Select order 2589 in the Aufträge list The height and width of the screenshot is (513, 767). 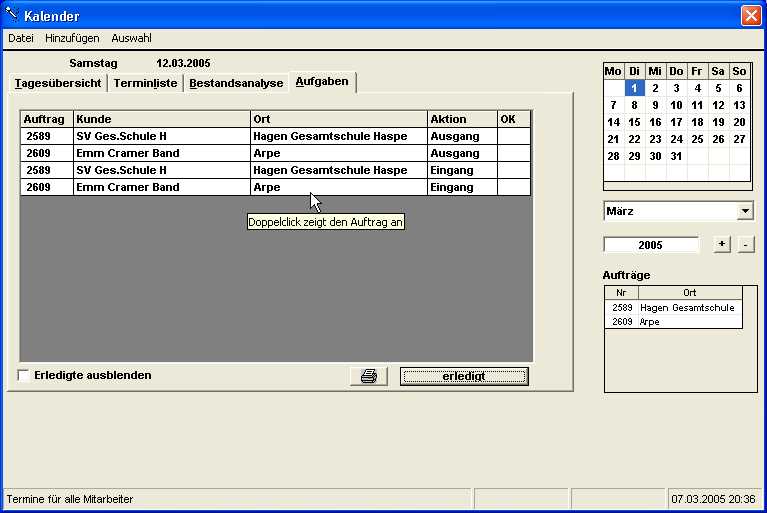tap(673, 308)
